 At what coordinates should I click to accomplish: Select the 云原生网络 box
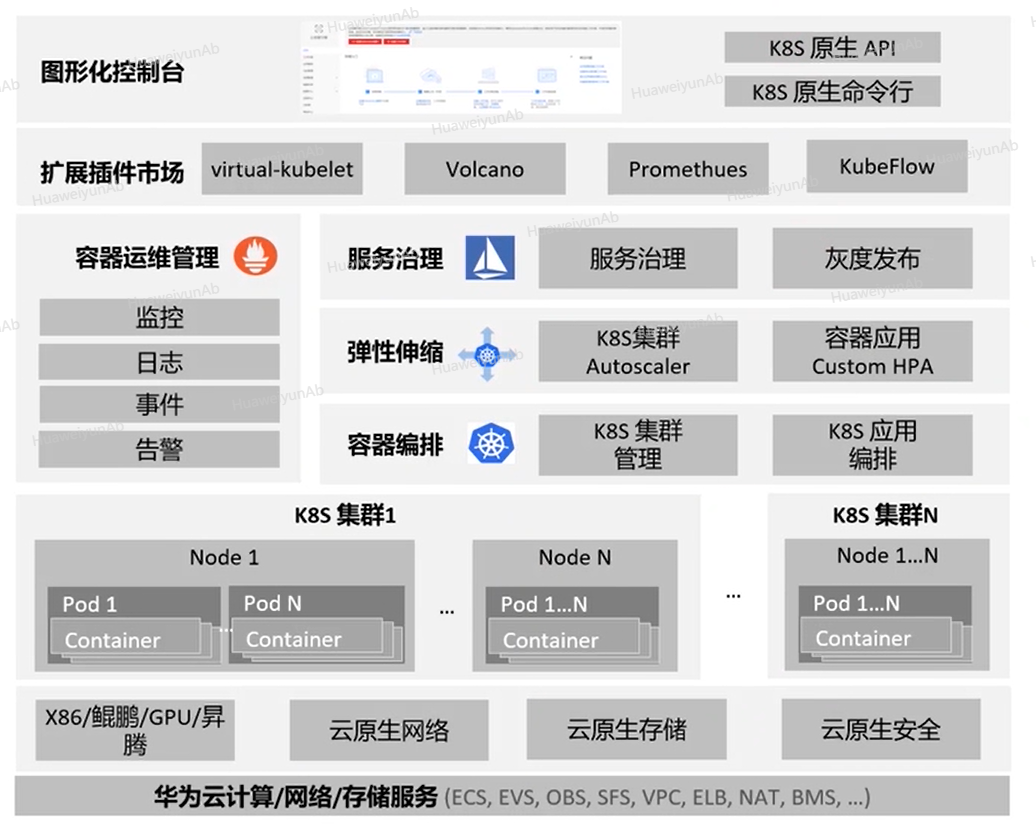pyautogui.click(x=389, y=730)
